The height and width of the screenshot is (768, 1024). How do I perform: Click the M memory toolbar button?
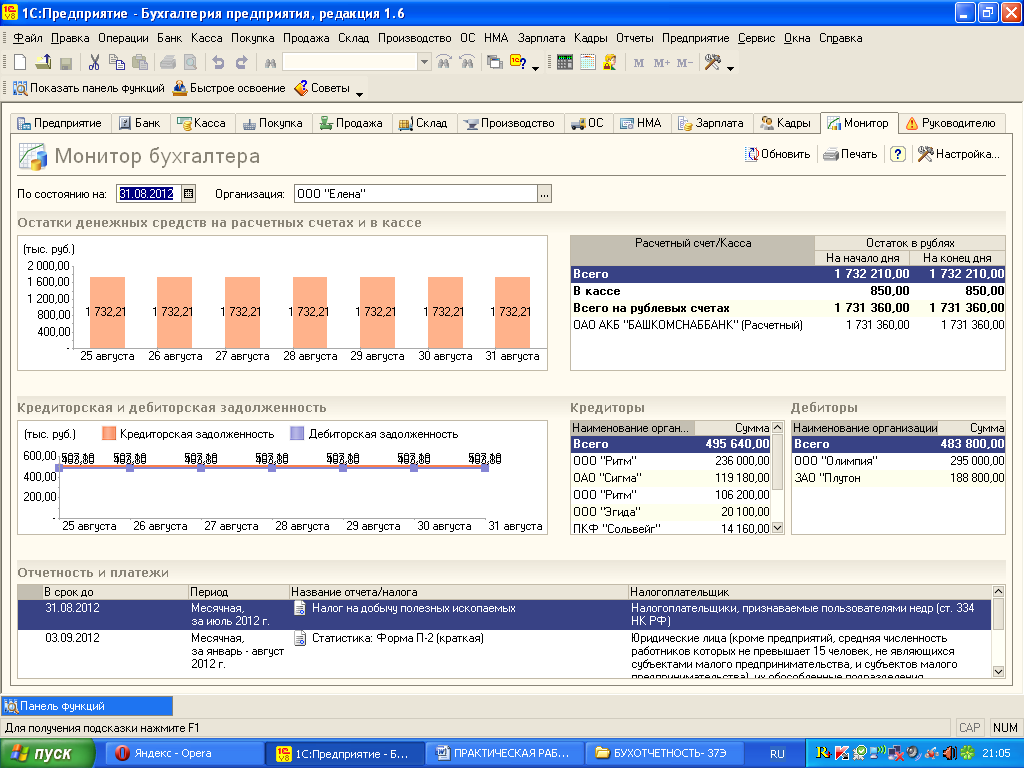639,63
